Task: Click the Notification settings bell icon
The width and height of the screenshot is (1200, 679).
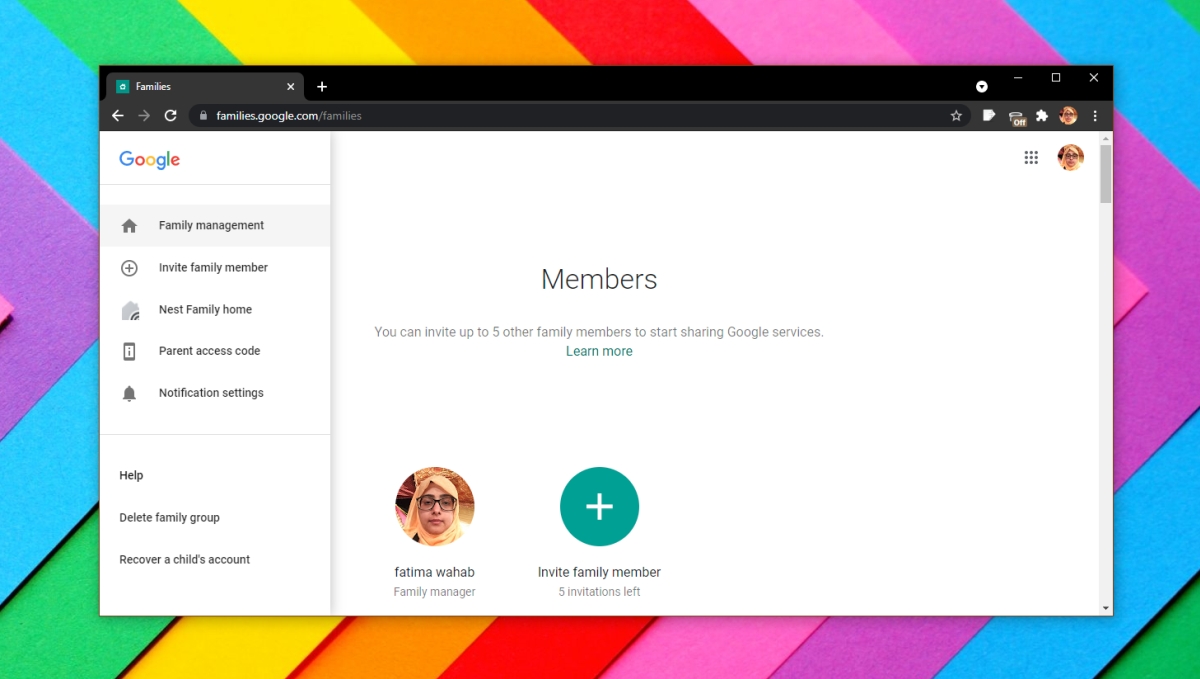Action: coord(129,393)
